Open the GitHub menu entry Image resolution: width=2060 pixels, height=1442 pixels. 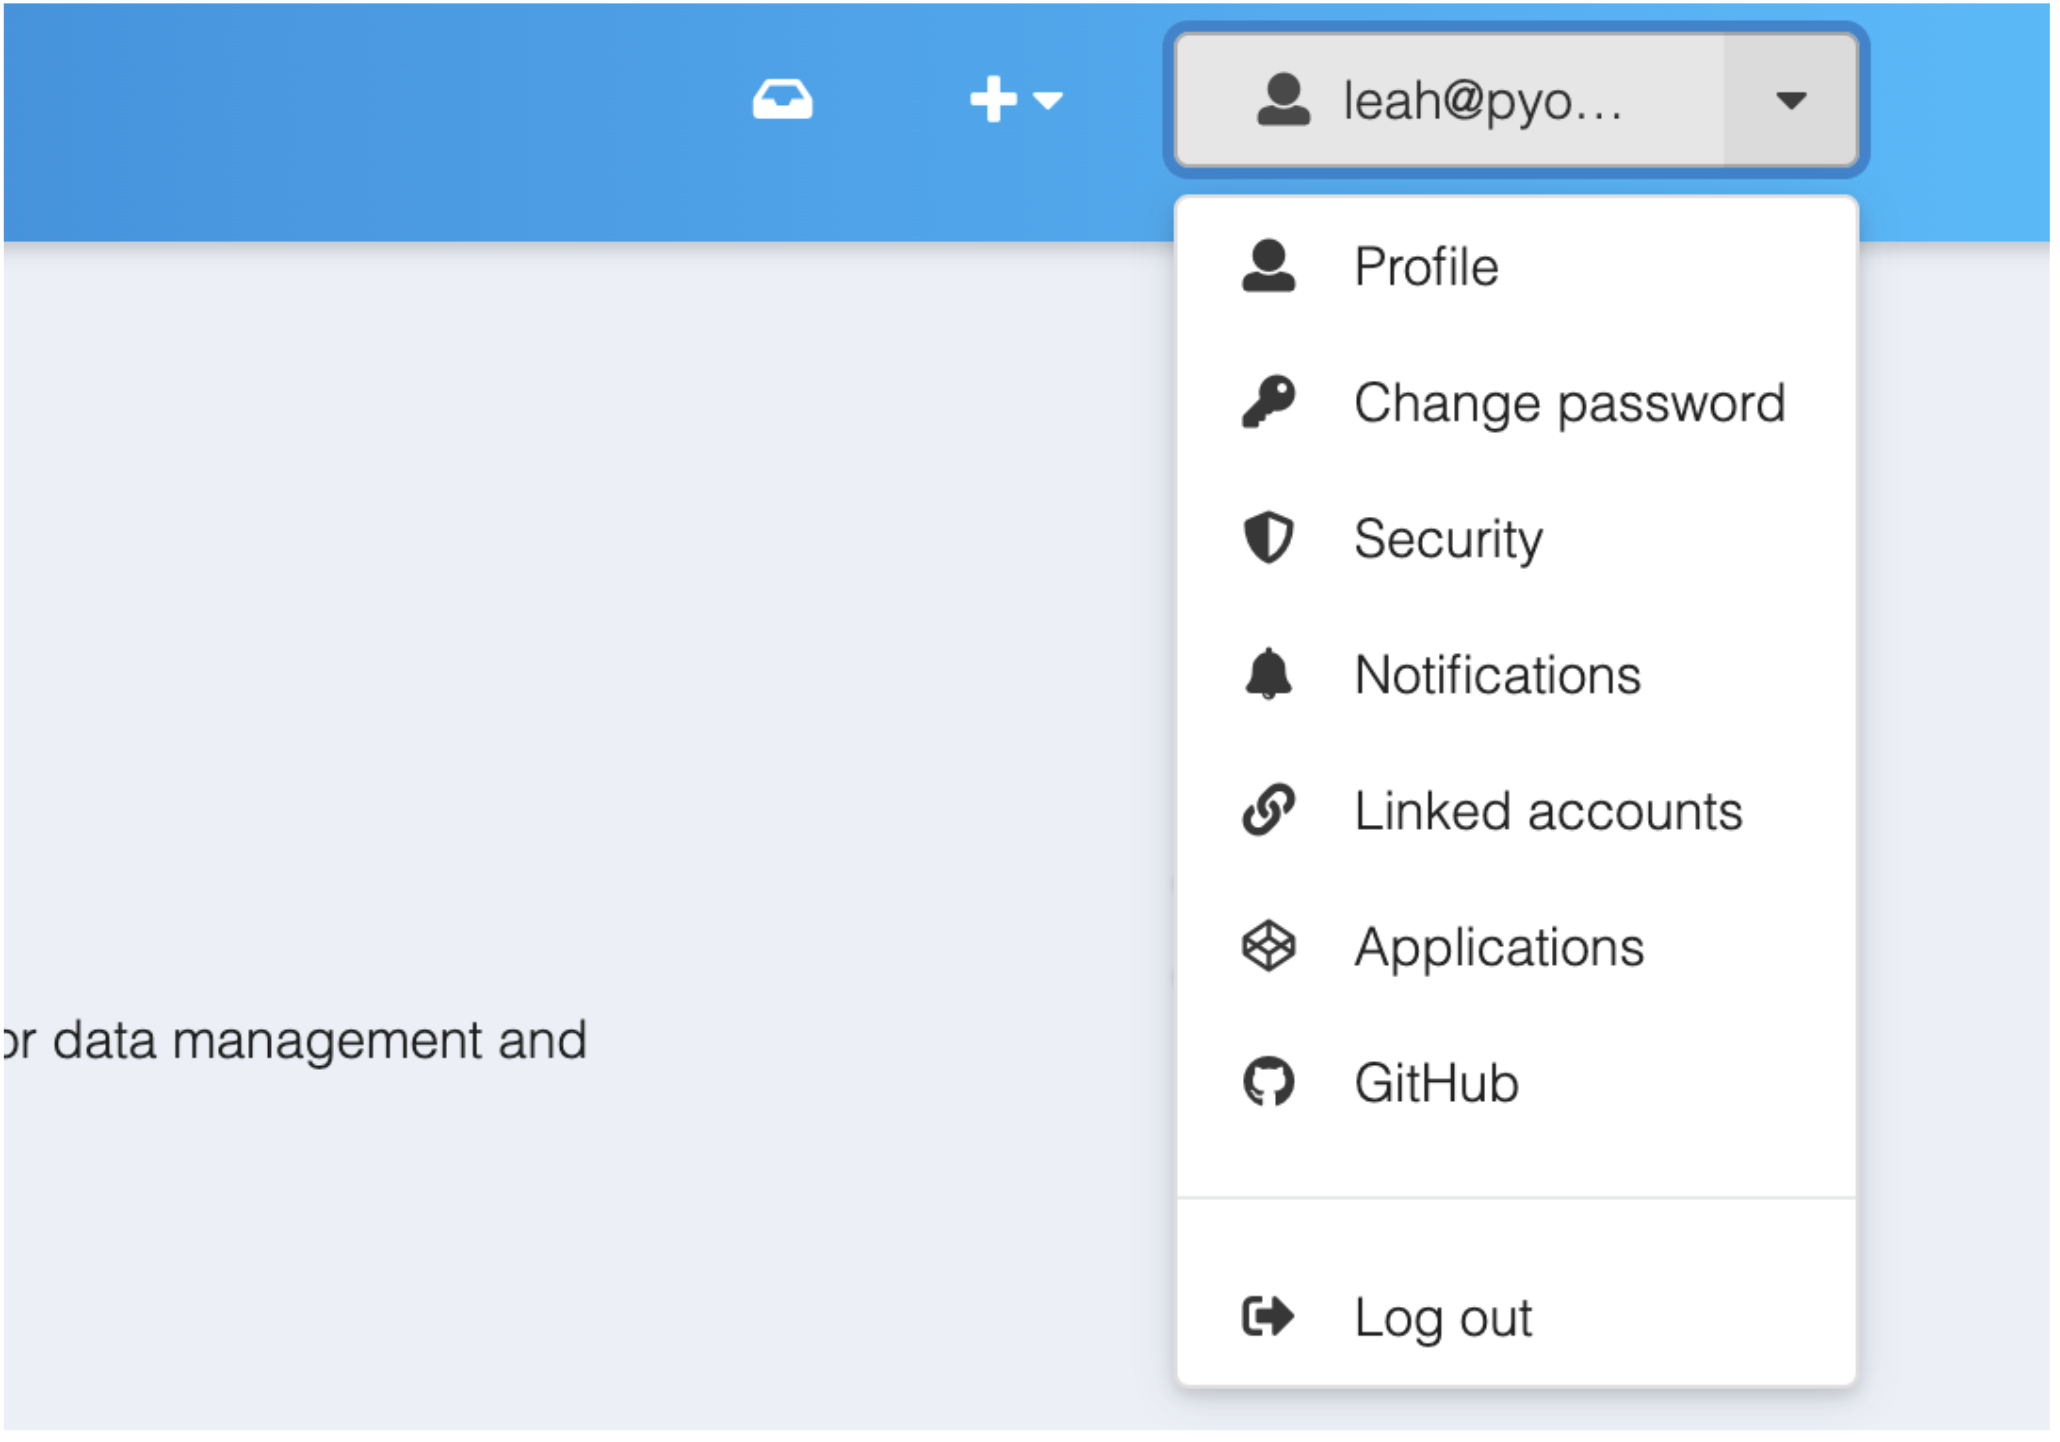pyautogui.click(x=1516, y=1083)
